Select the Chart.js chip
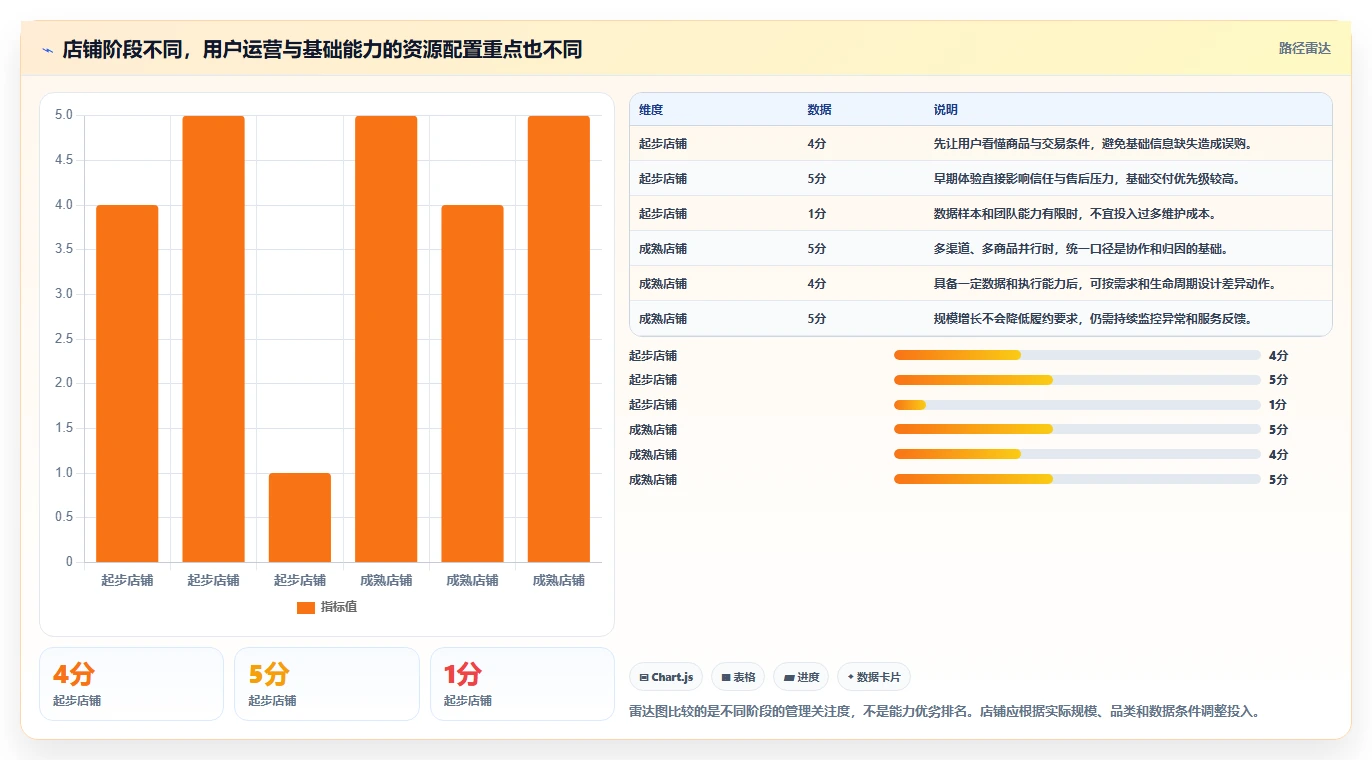This screenshot has height=760, width=1372. pos(665,677)
